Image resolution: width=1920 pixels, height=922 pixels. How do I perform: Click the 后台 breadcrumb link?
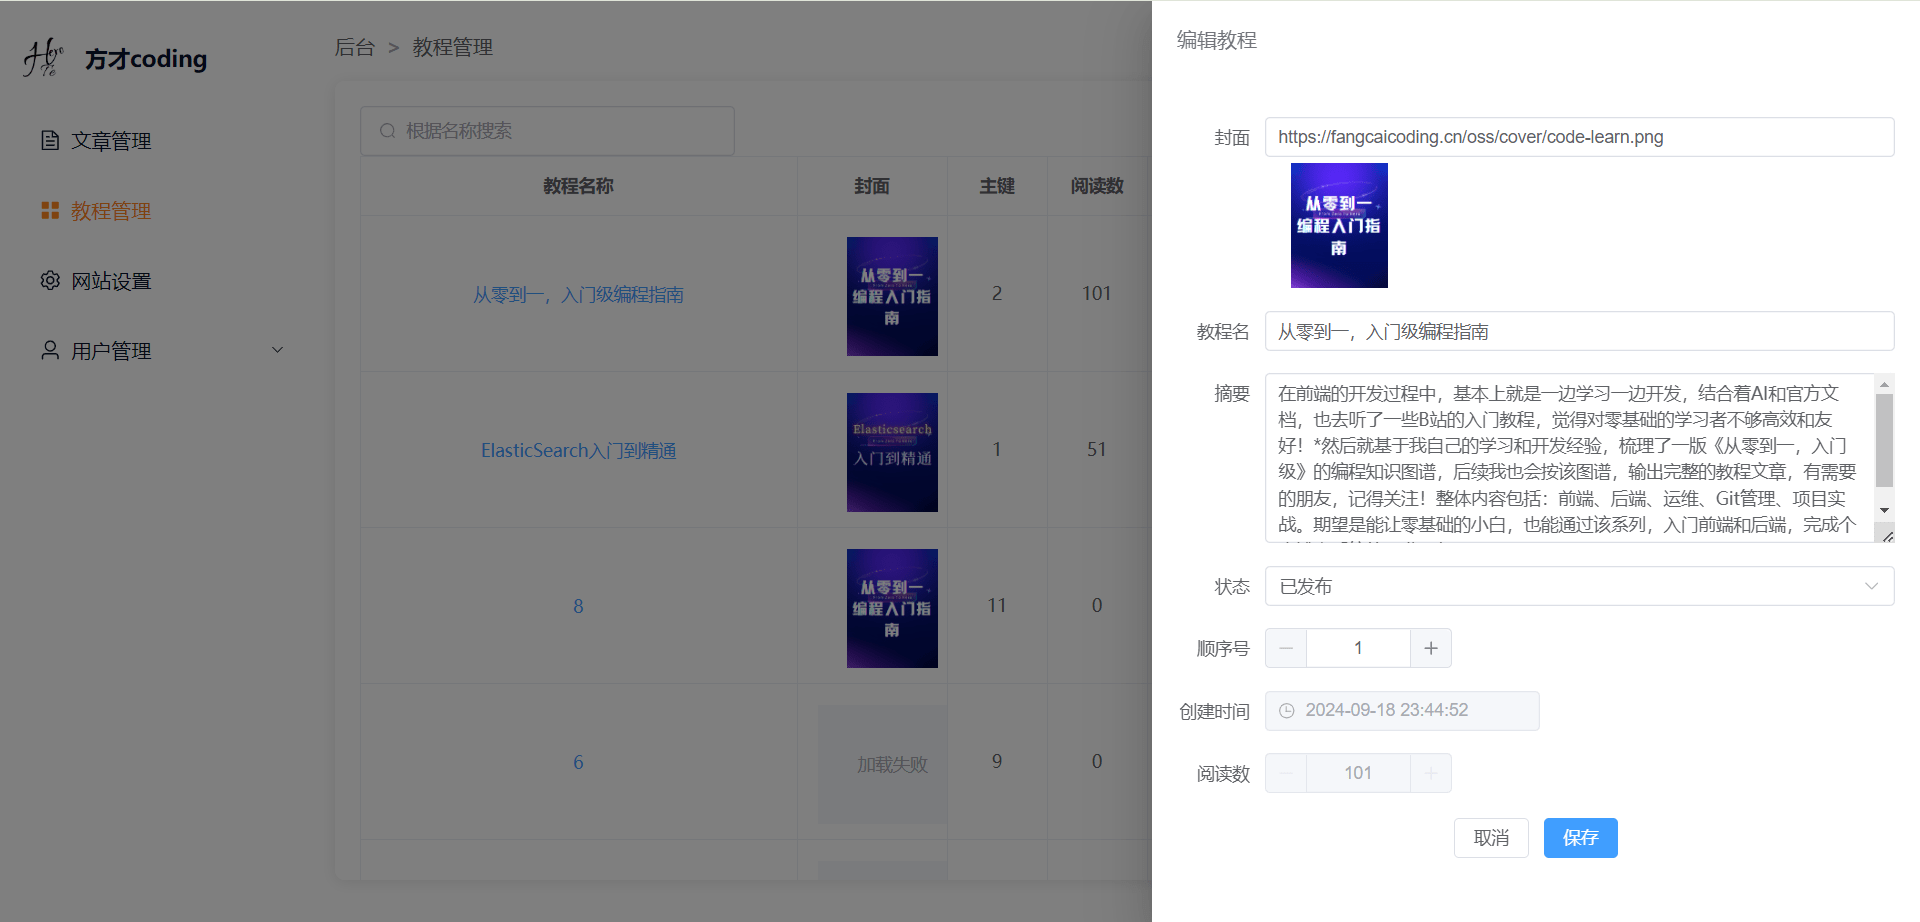point(354,47)
